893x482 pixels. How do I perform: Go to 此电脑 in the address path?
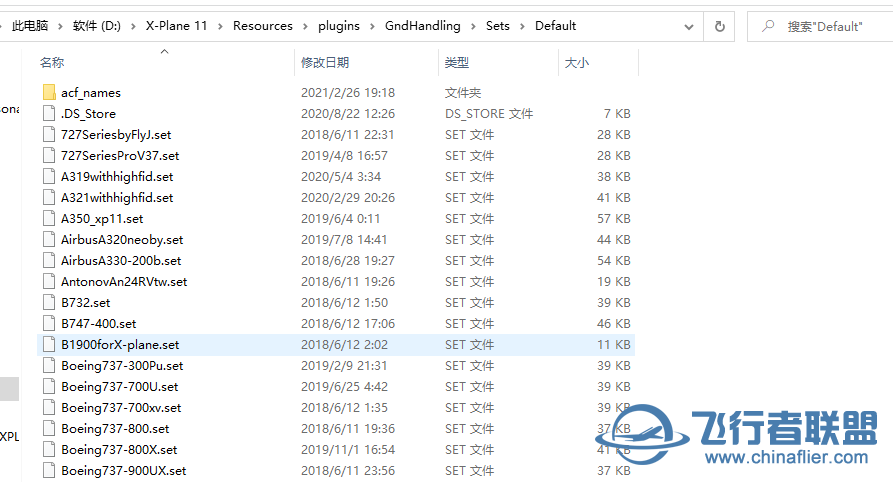coord(30,26)
